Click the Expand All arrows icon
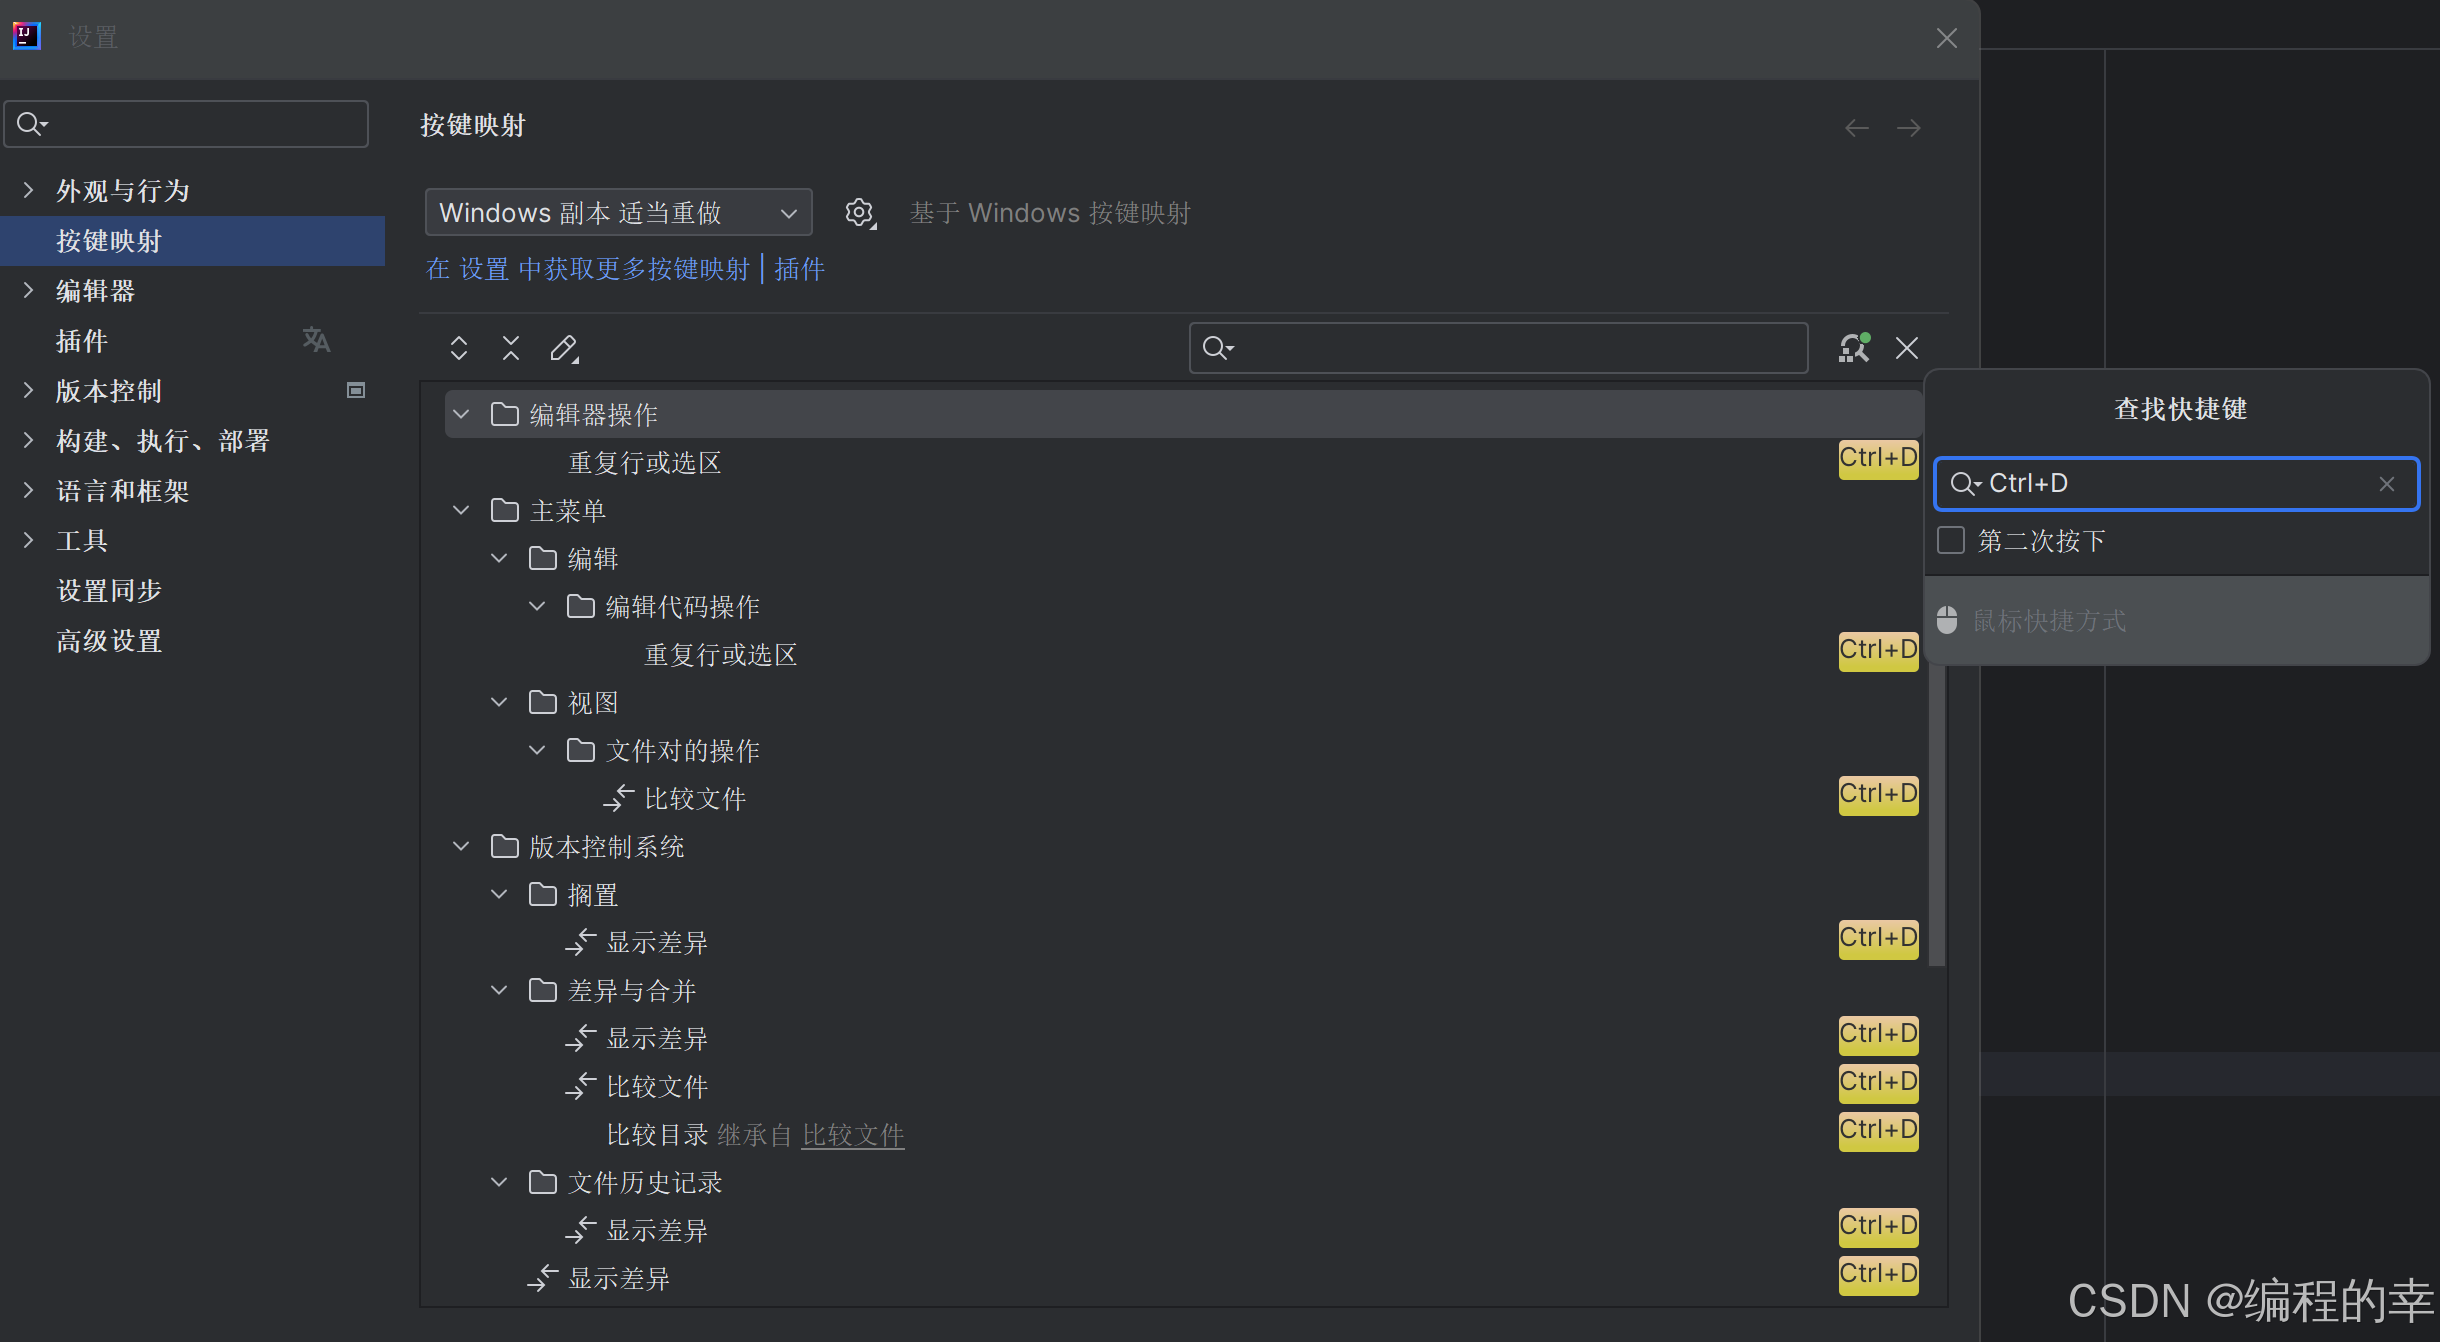Viewport: 2440px width, 1342px height. click(459, 348)
